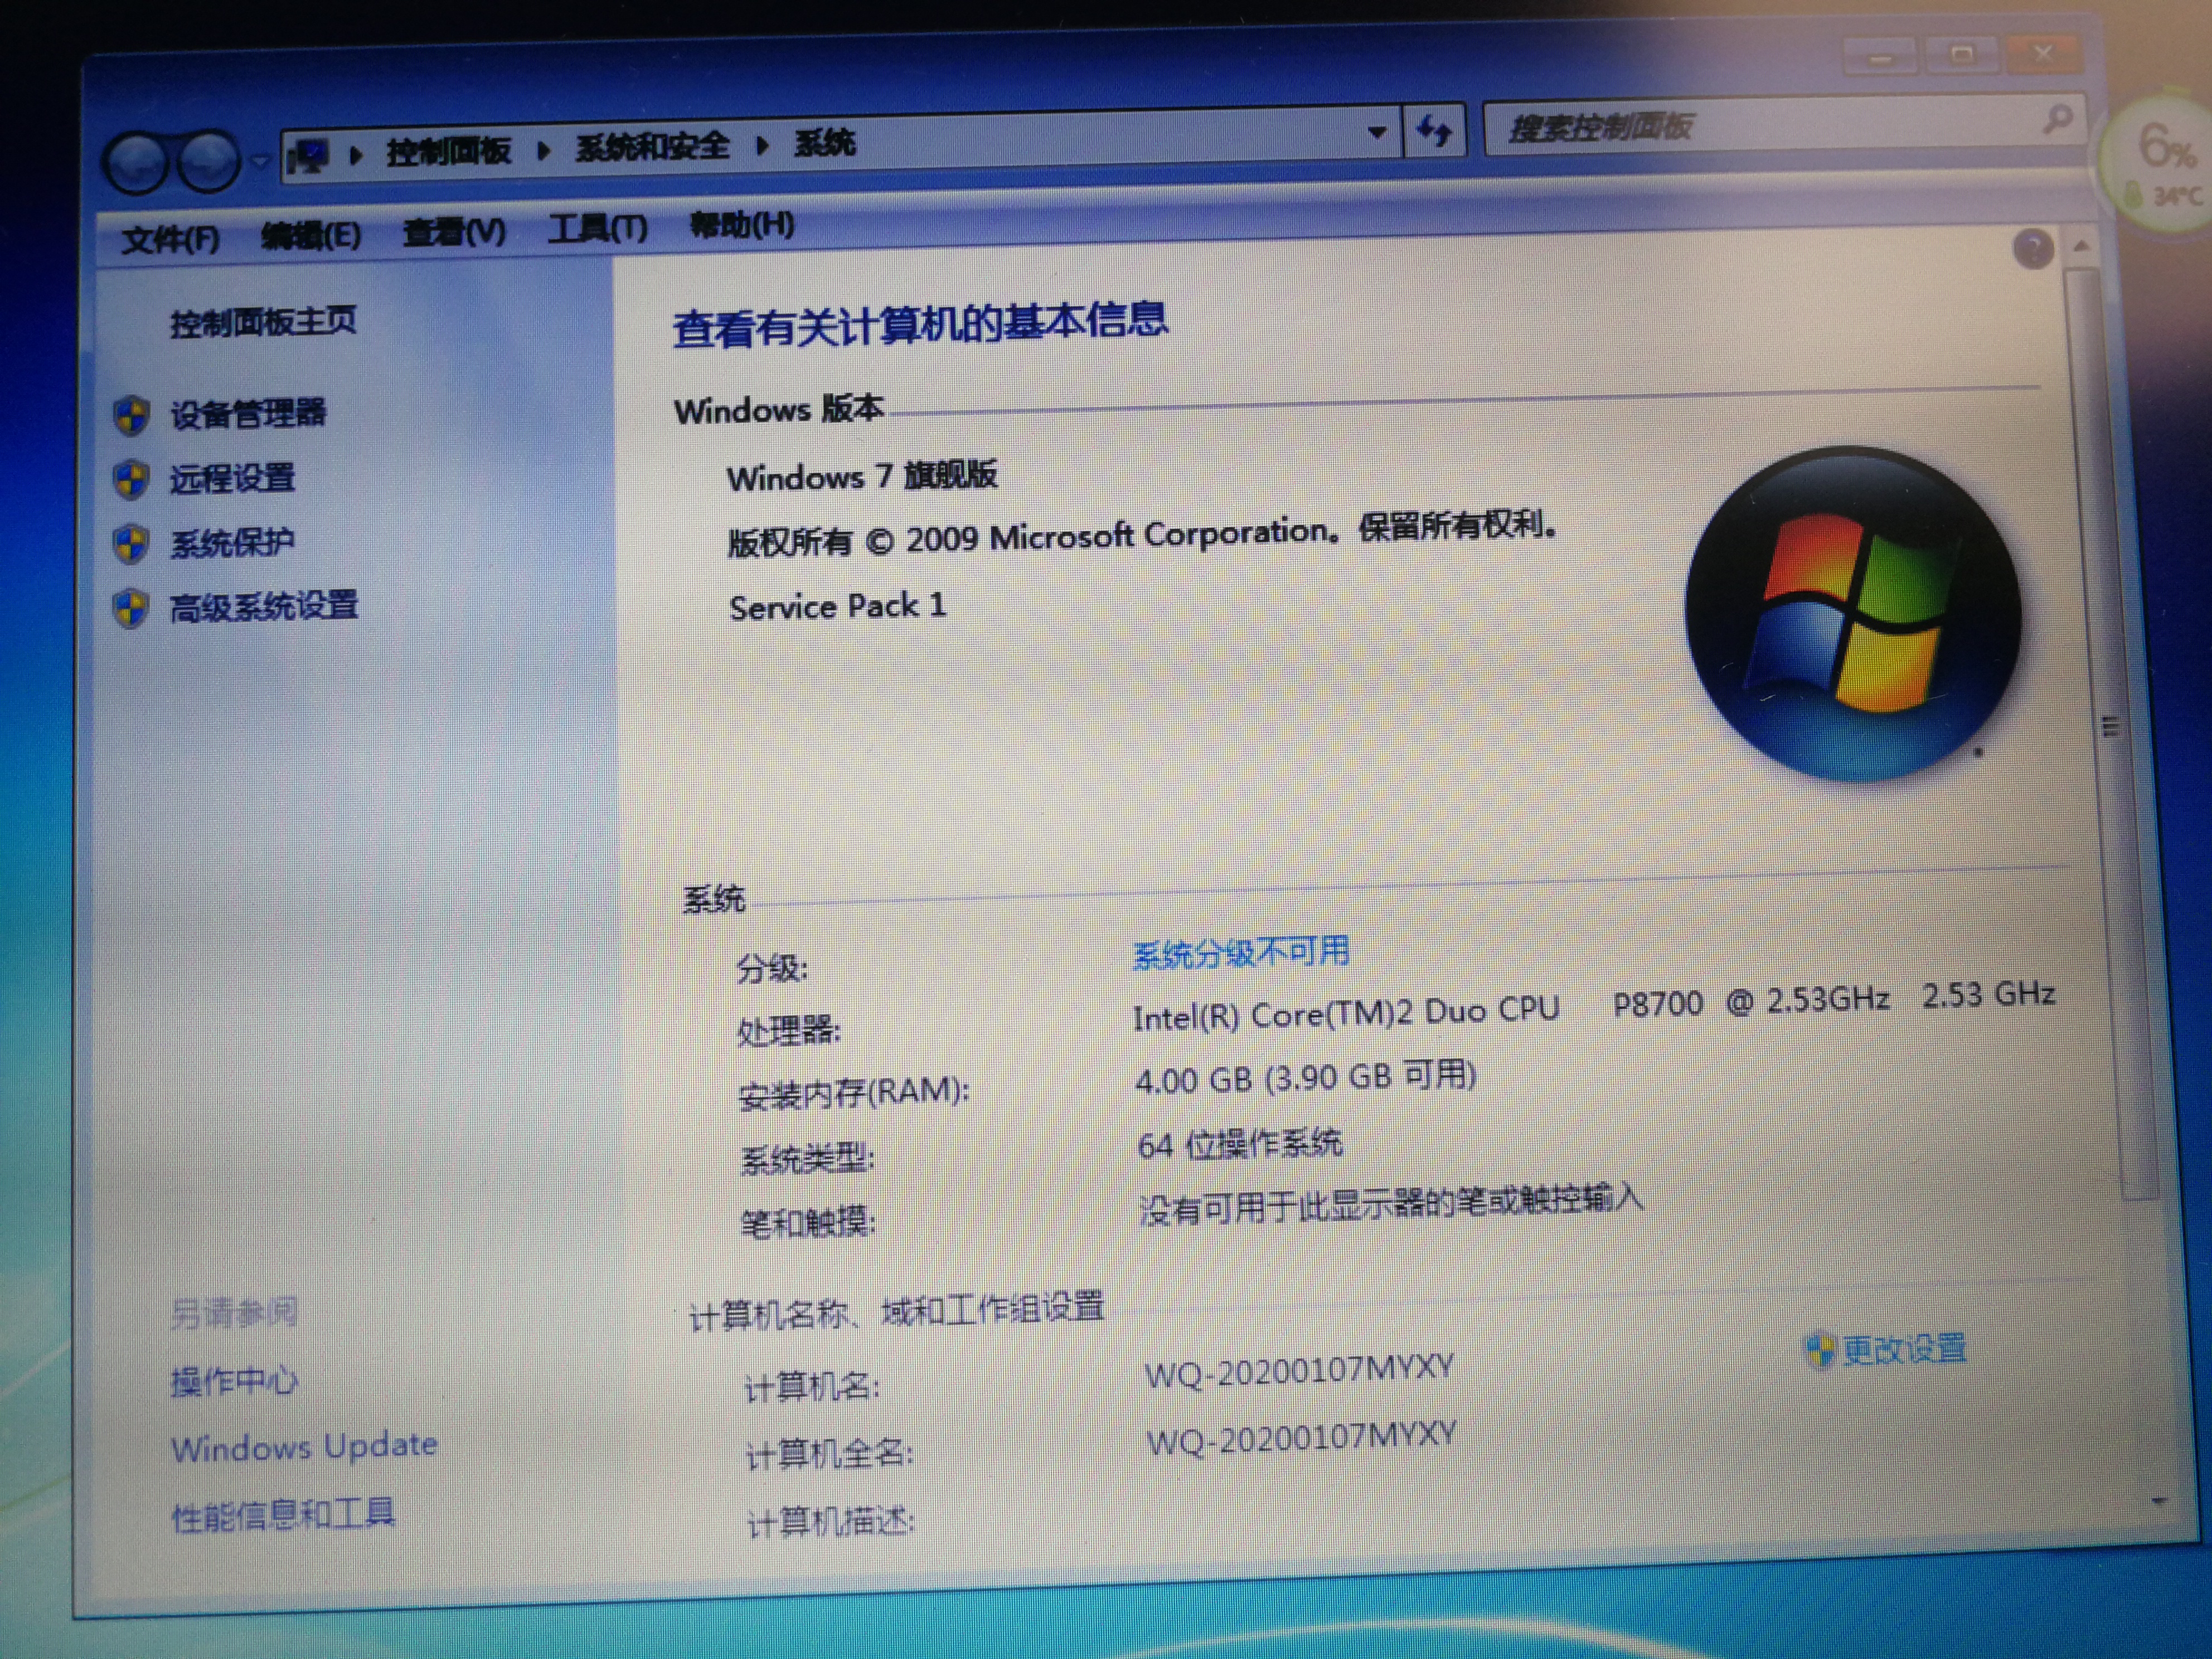This screenshot has height=1659, width=2212.
Task: Click the text Windows 7 旗舰版
Action: (x=862, y=476)
